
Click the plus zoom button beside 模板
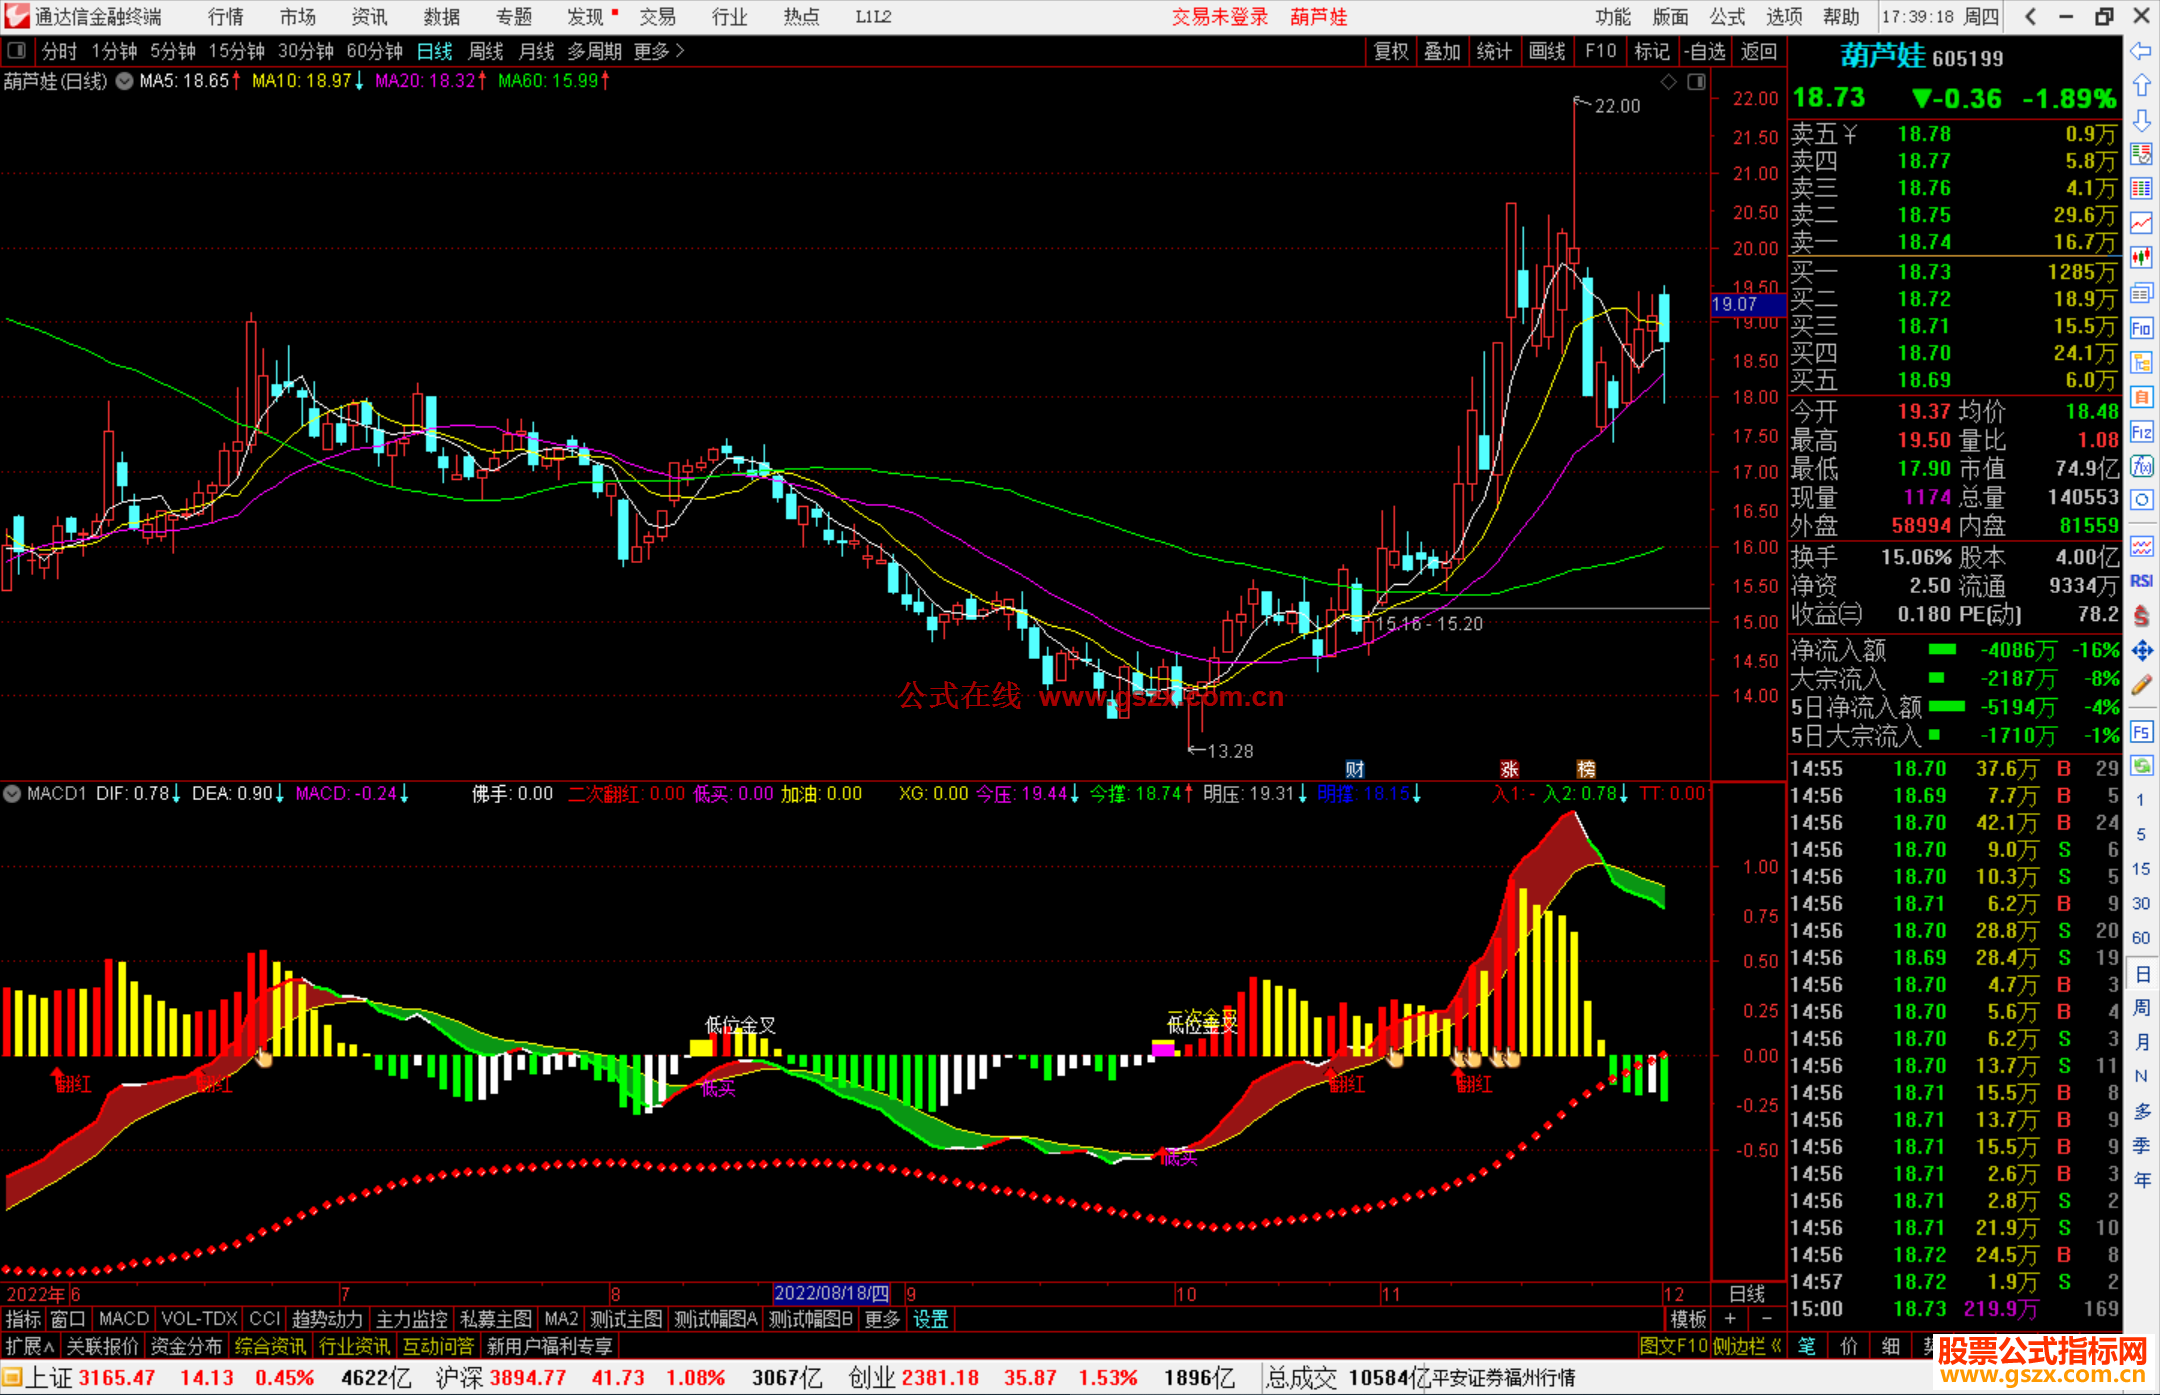coord(1730,1319)
